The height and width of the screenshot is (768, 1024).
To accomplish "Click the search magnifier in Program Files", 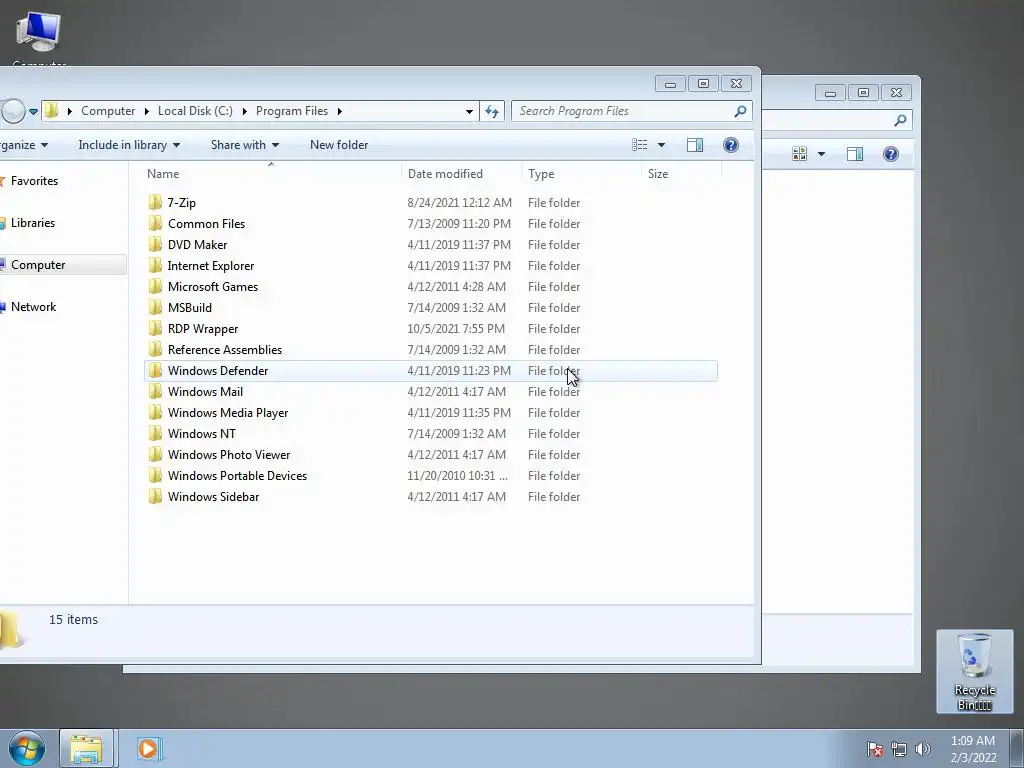I will pyautogui.click(x=740, y=112).
